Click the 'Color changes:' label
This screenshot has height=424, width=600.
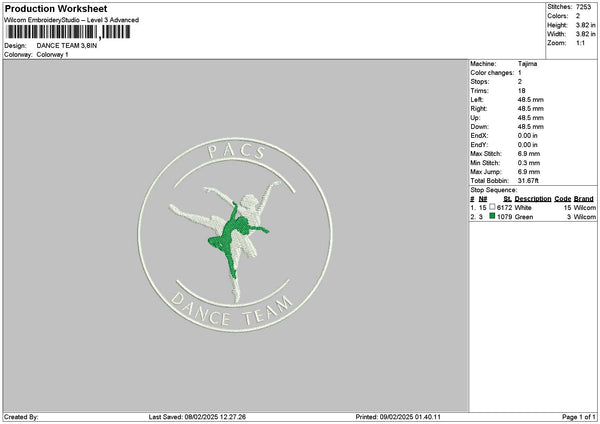click(492, 73)
